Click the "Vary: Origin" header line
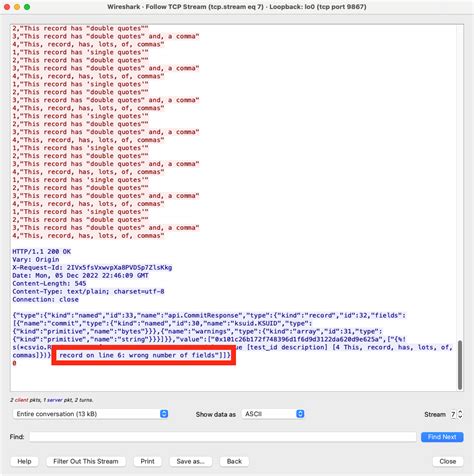 [x=36, y=259]
